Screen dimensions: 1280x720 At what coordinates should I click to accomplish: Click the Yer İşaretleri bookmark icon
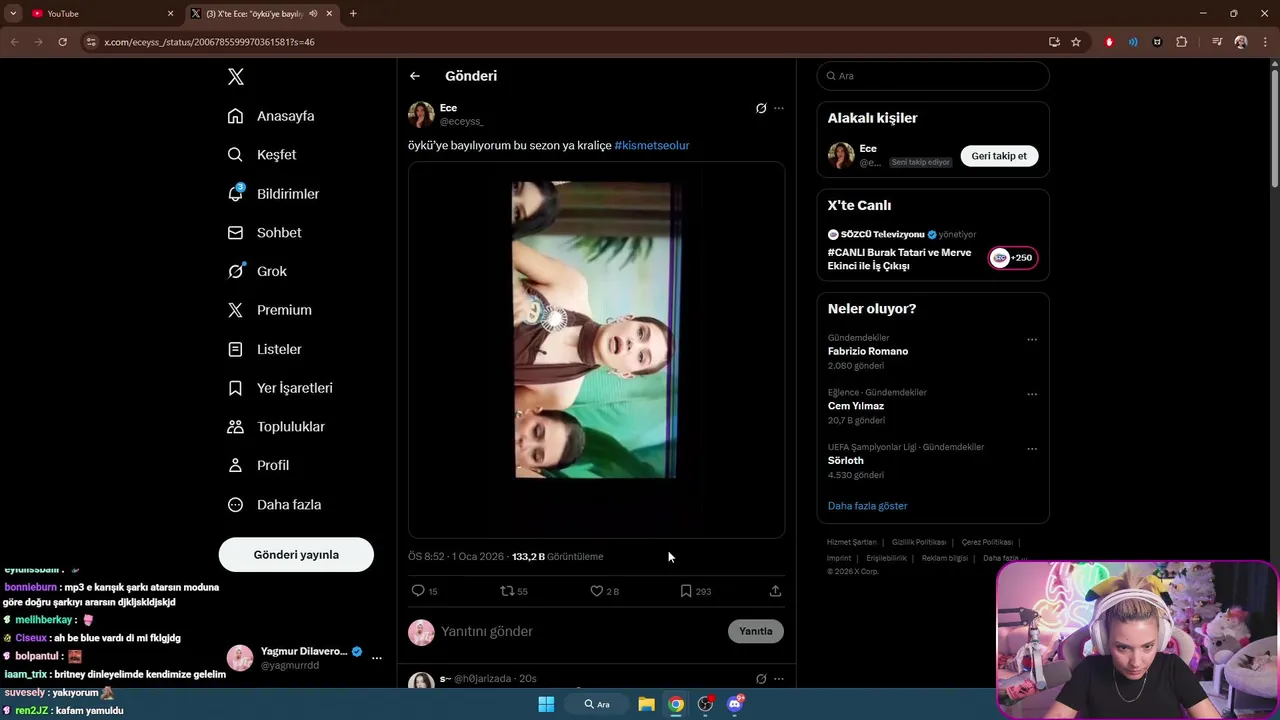point(235,388)
